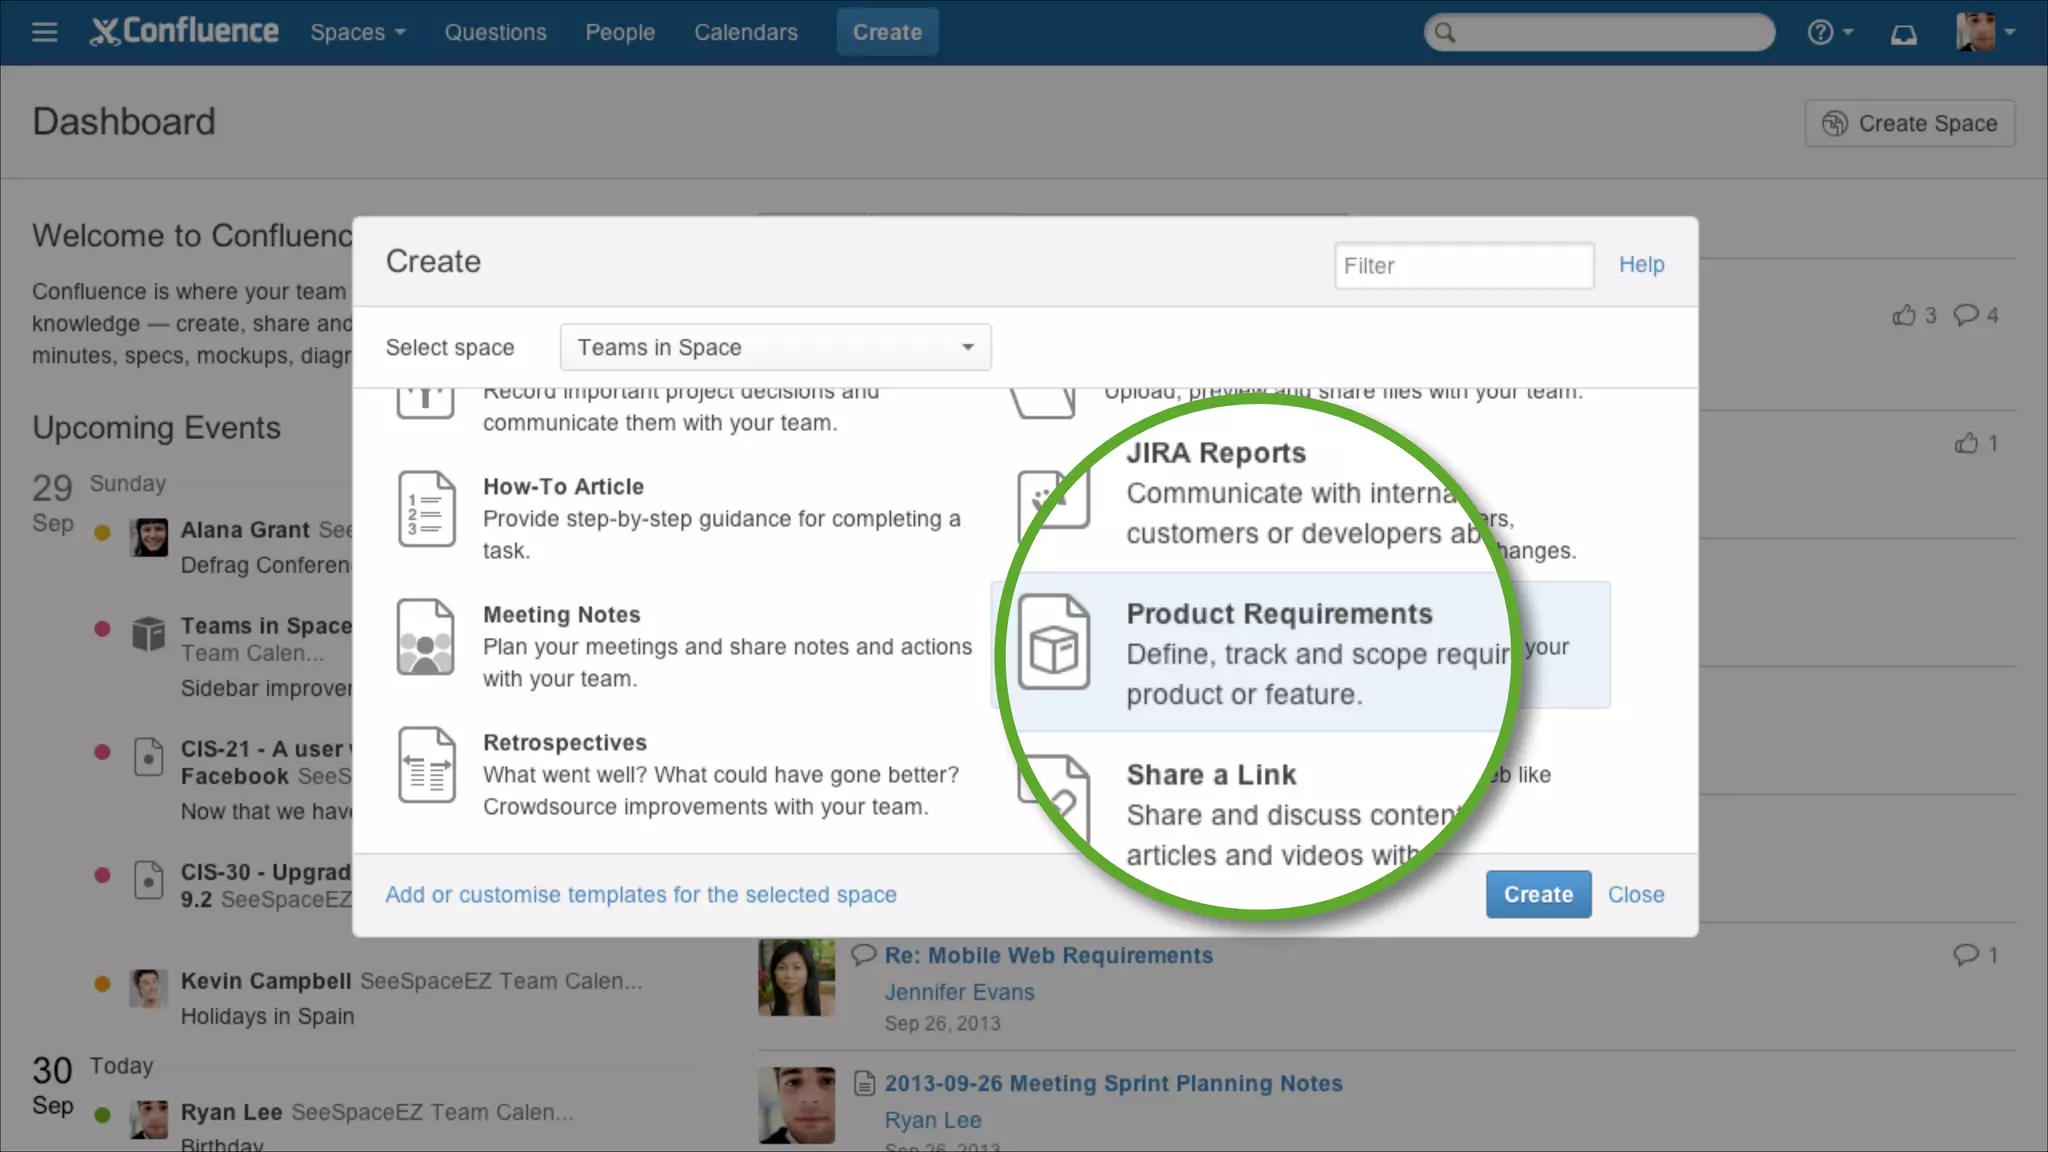Click the magnifier search icon
This screenshot has height=1152, width=2048.
(x=1445, y=33)
